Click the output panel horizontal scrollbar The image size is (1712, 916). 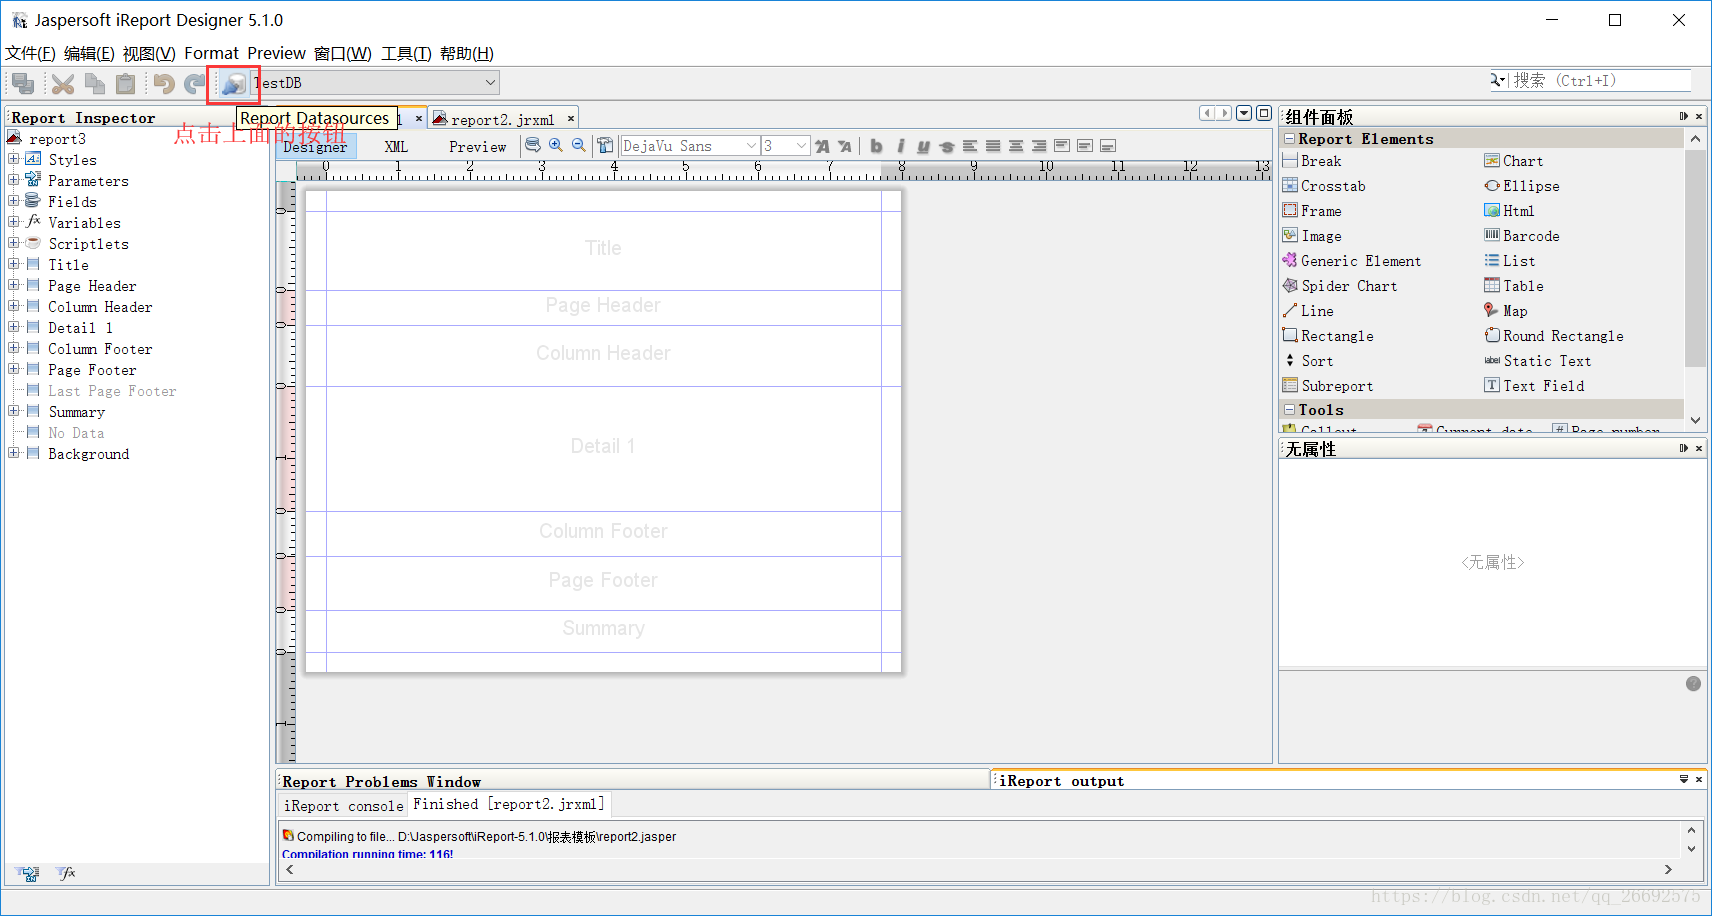point(979,870)
